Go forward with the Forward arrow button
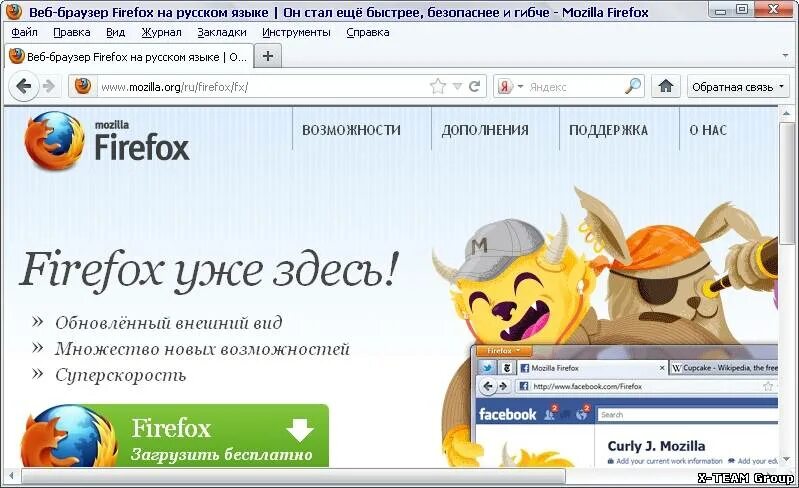Screen dimensions: 799x488 tap(49, 87)
